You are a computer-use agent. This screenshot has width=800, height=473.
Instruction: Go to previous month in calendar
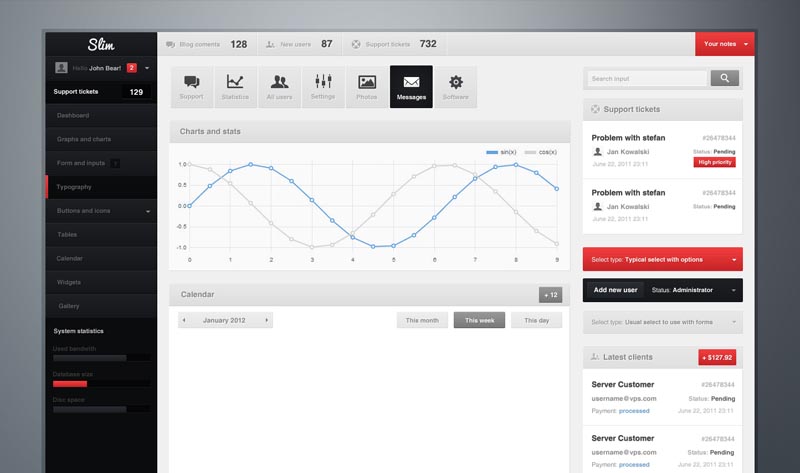(184, 320)
